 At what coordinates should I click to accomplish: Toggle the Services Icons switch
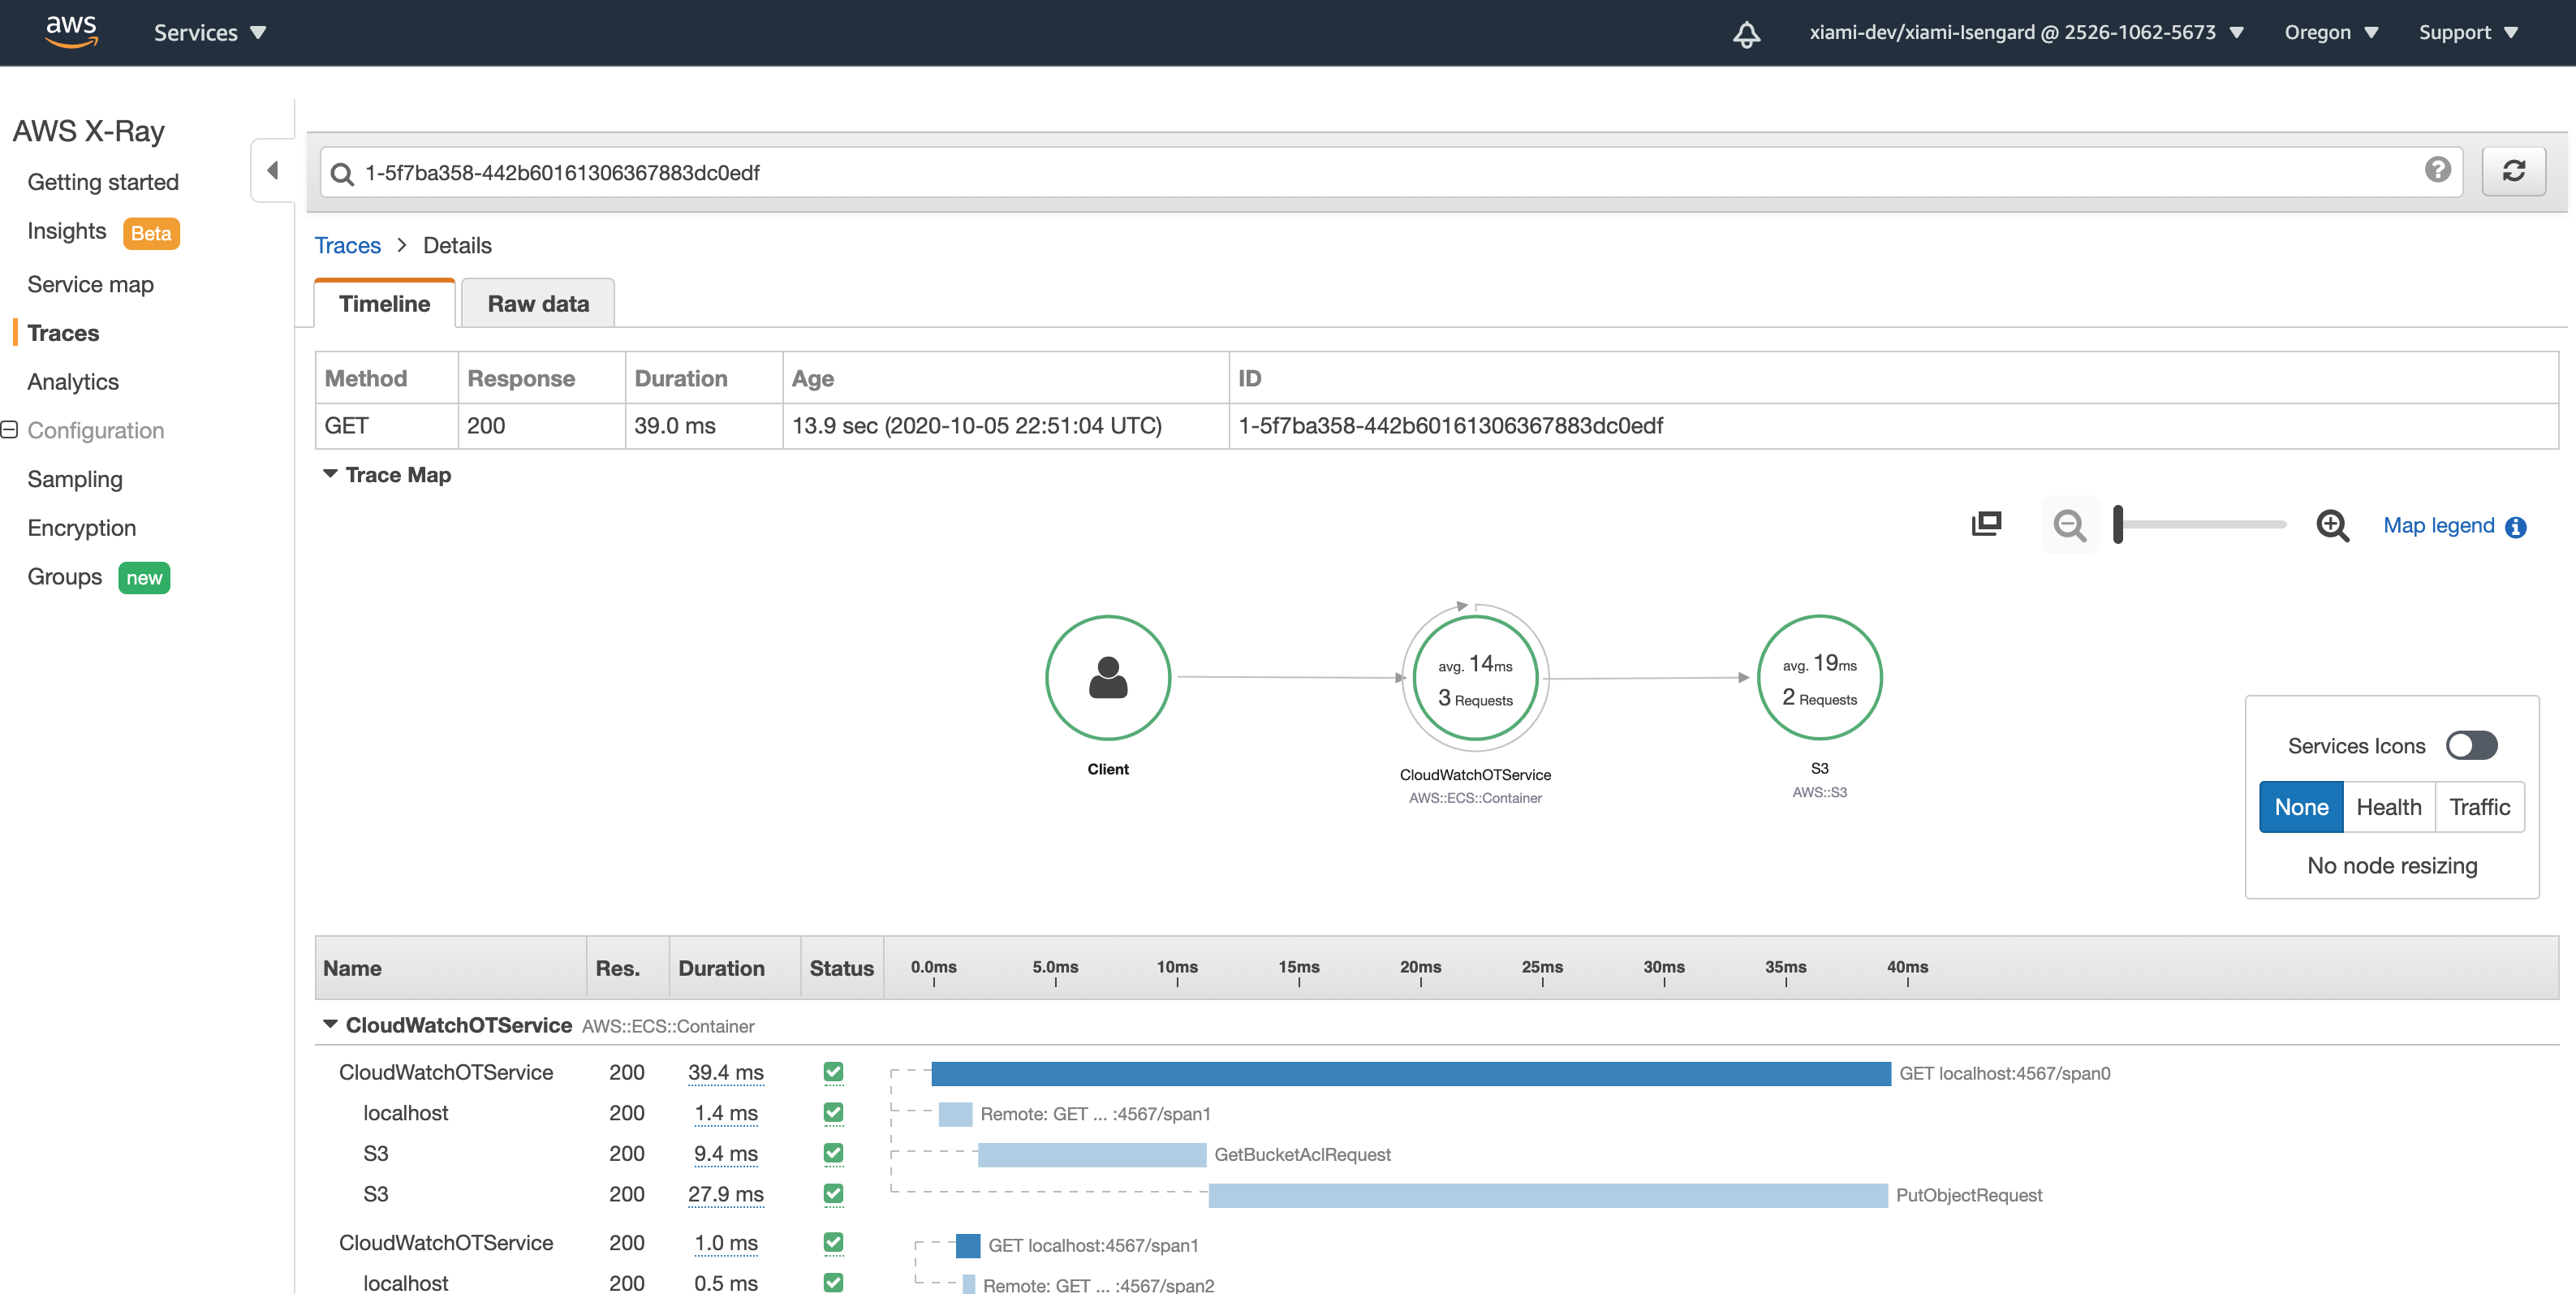[2471, 745]
